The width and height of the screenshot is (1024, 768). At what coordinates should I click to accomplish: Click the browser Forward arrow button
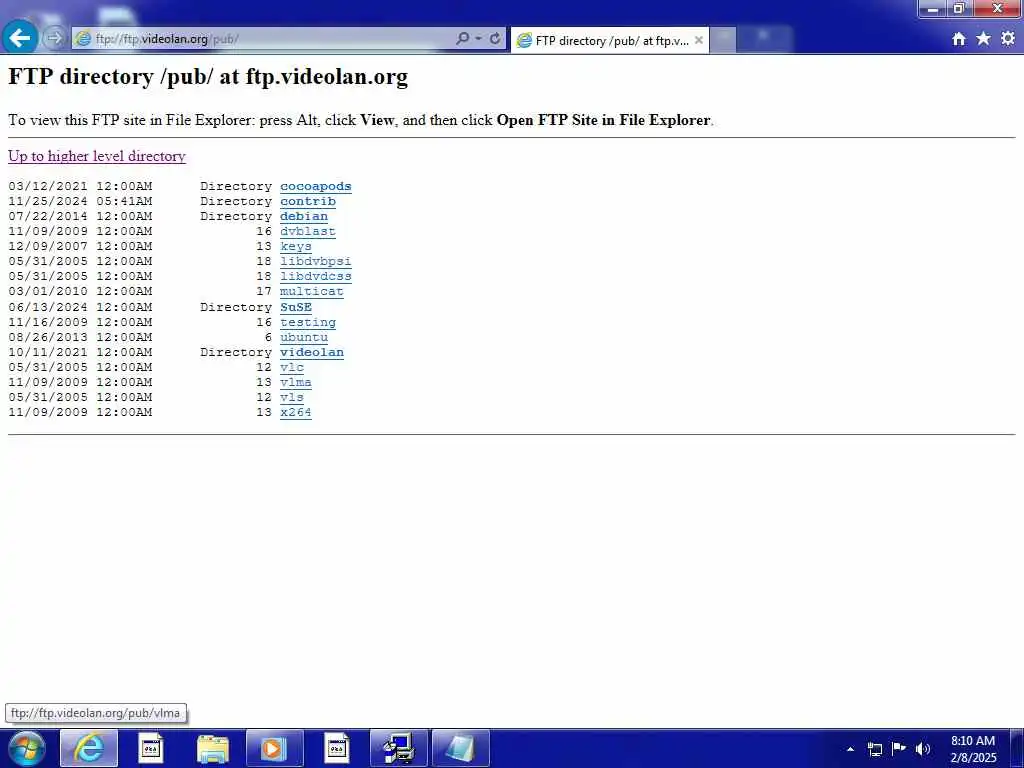click(54, 39)
